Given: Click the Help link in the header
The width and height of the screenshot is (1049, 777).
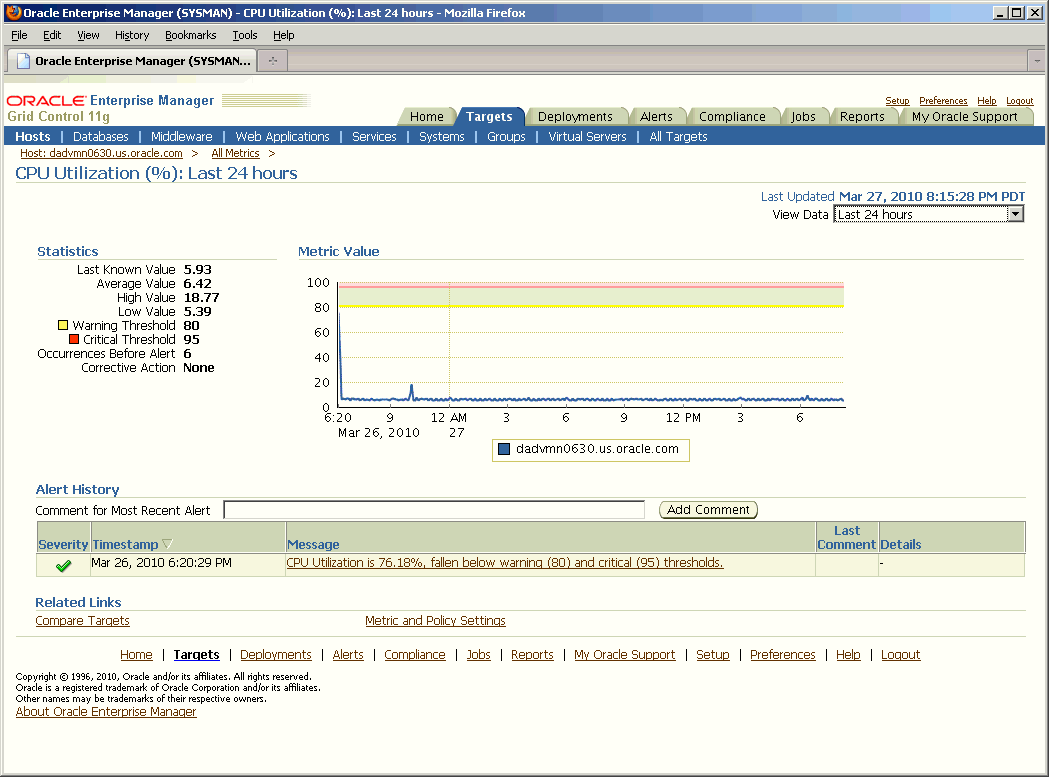Looking at the screenshot, I should [987, 101].
